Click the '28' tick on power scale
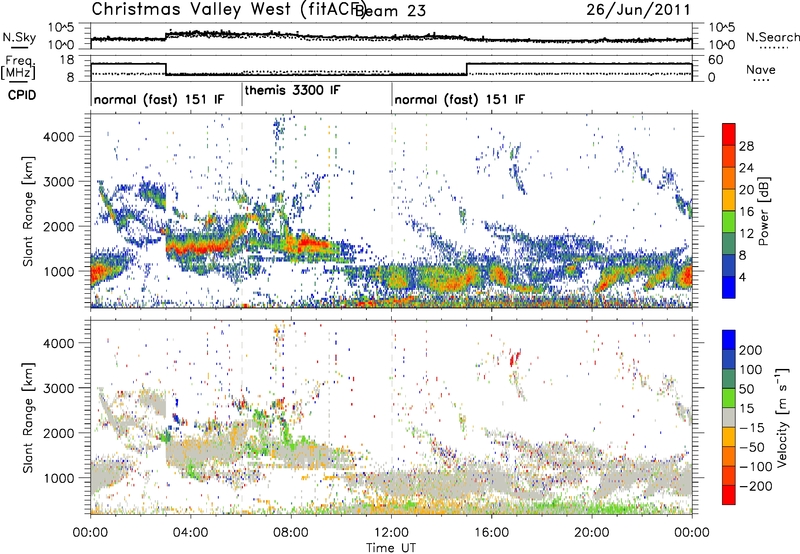The image size is (800, 554). point(746,146)
